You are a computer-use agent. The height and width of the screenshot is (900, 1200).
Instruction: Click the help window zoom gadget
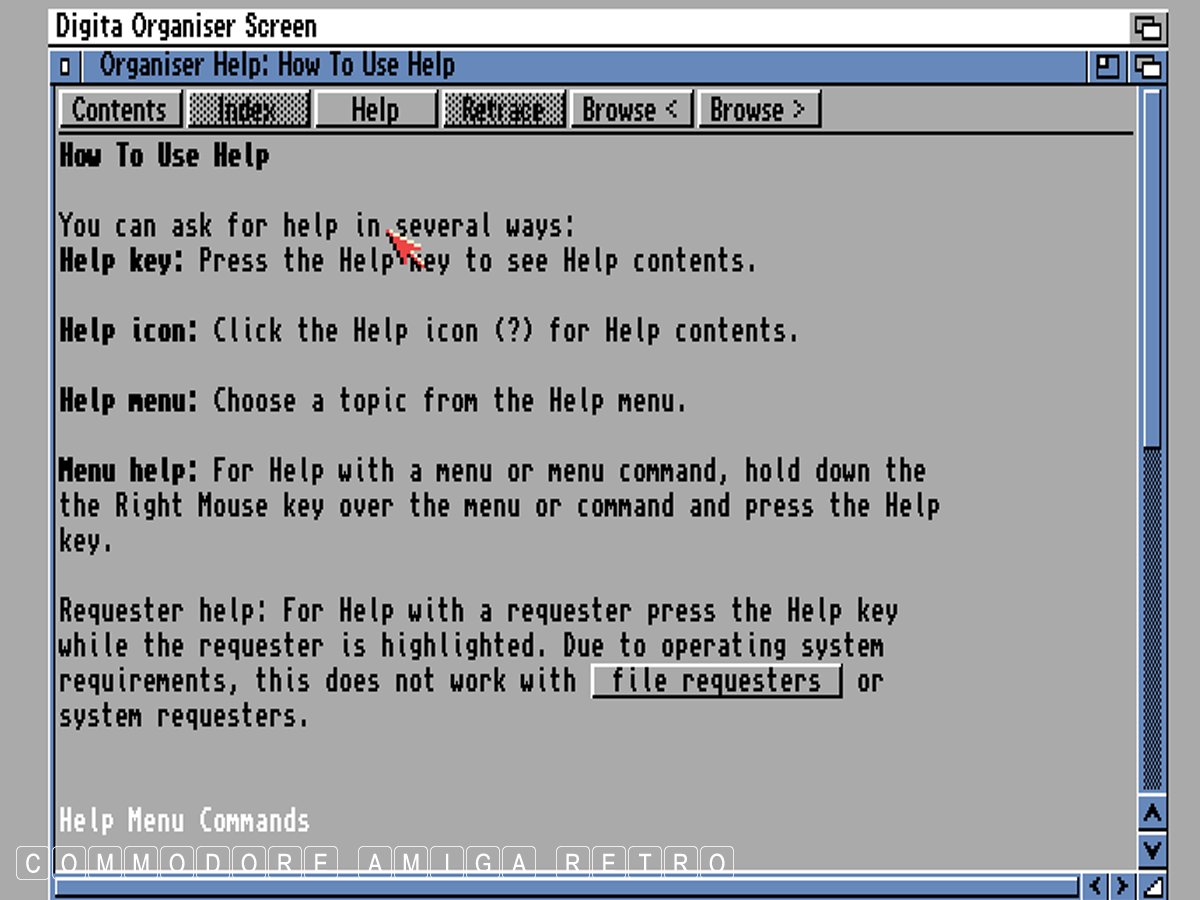[x=1107, y=68]
